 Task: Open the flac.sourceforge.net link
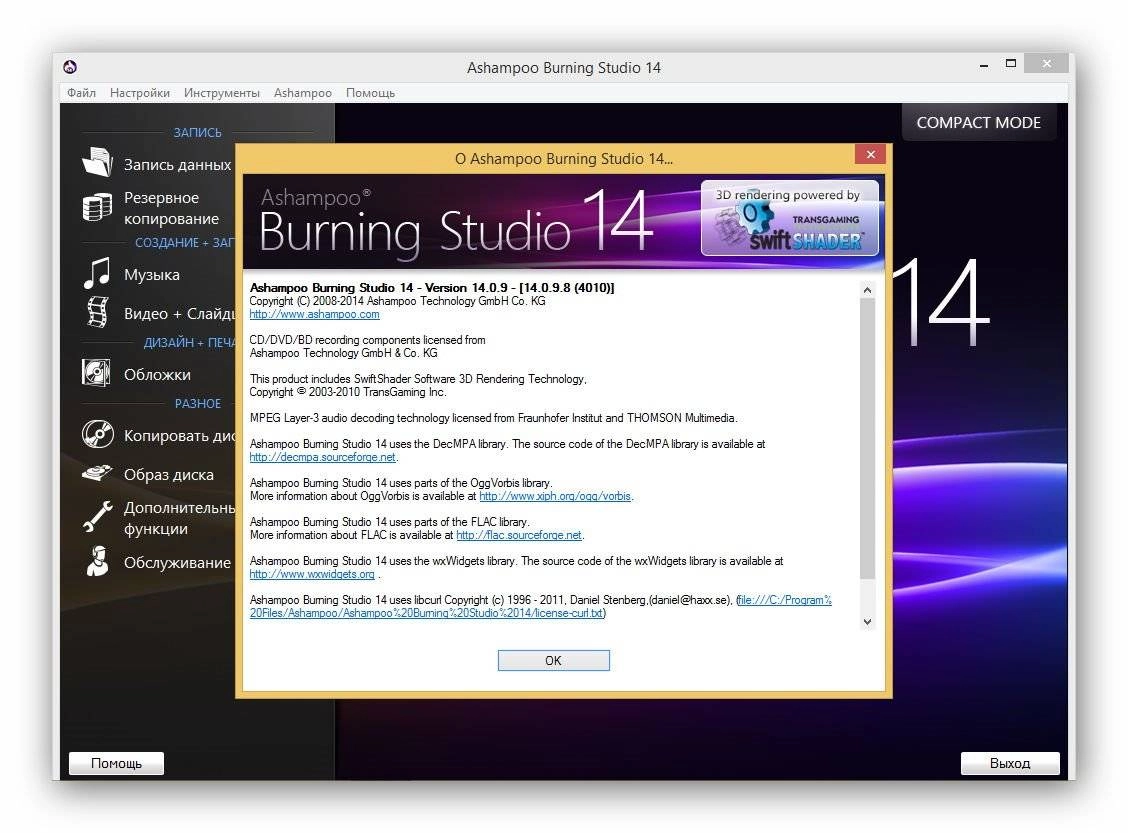[x=519, y=535]
